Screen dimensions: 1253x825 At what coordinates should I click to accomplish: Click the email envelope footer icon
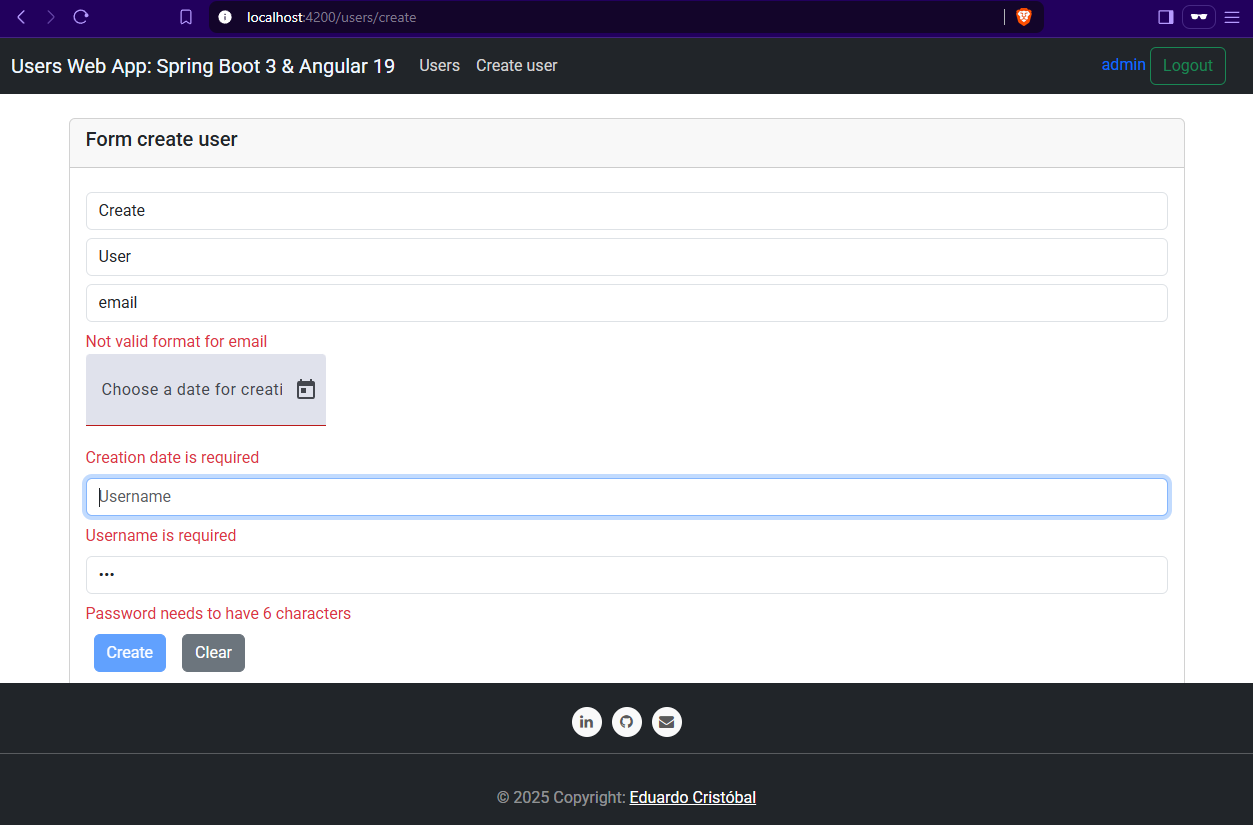pos(667,722)
